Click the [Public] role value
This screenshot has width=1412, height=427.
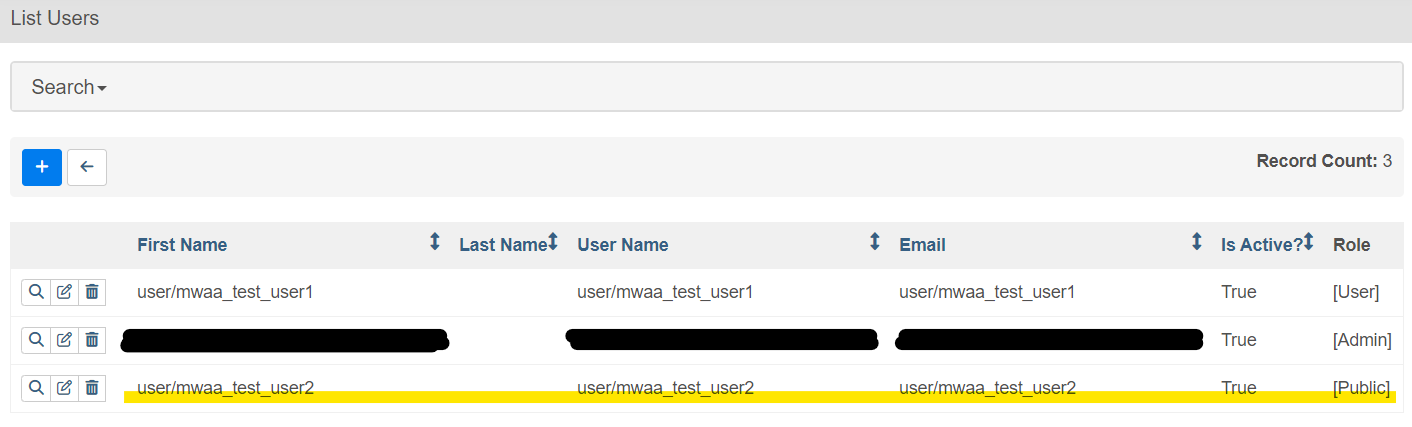coord(1361,388)
